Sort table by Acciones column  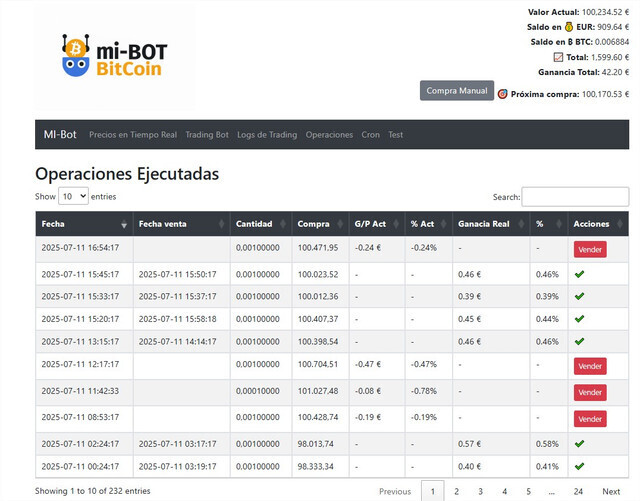[x=598, y=224]
